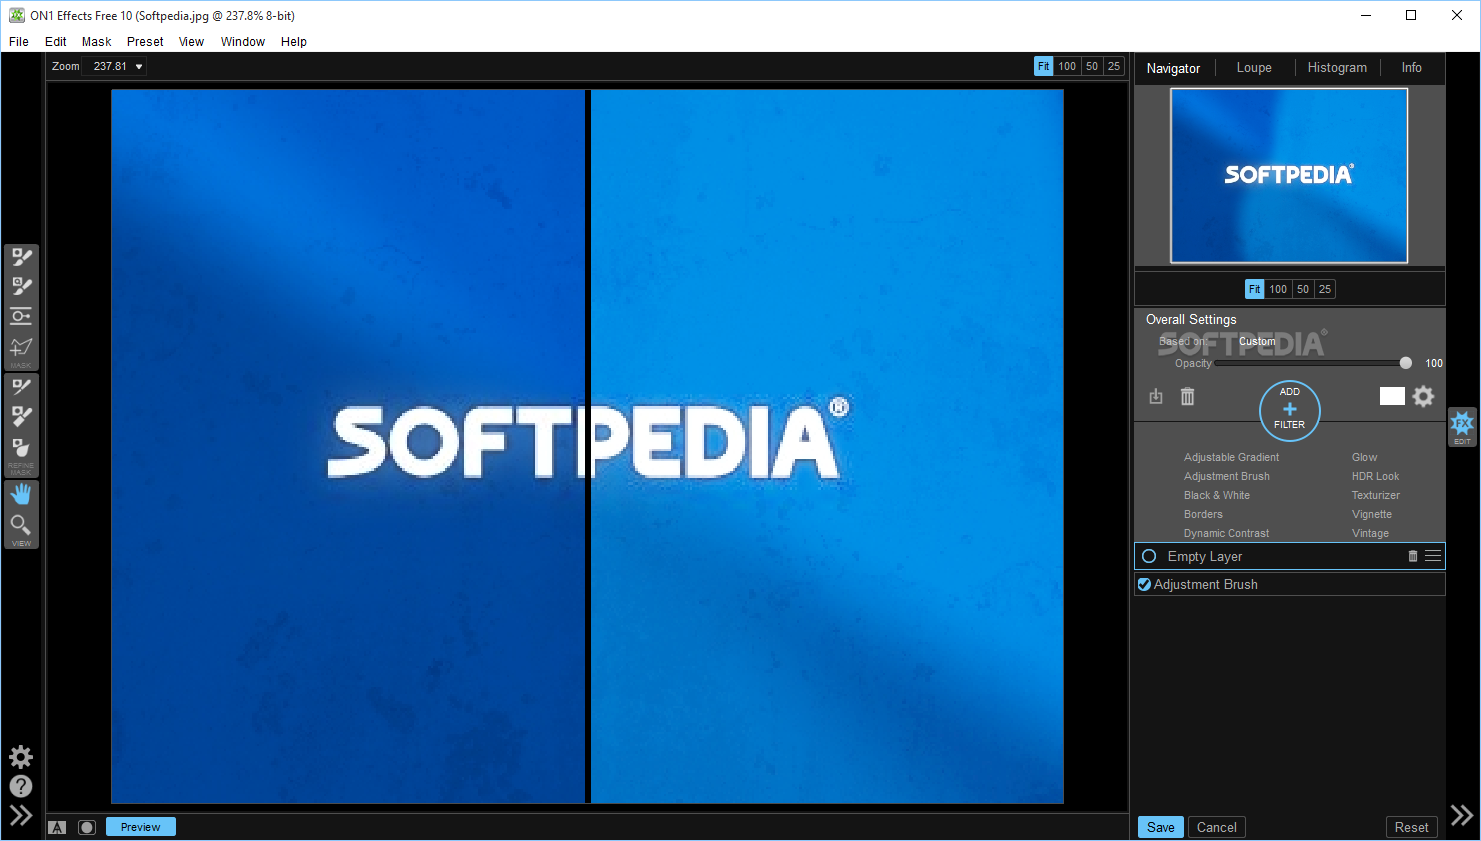Viewport: 1481px width, 841px height.
Task: Open the Mask menu
Action: tap(97, 42)
